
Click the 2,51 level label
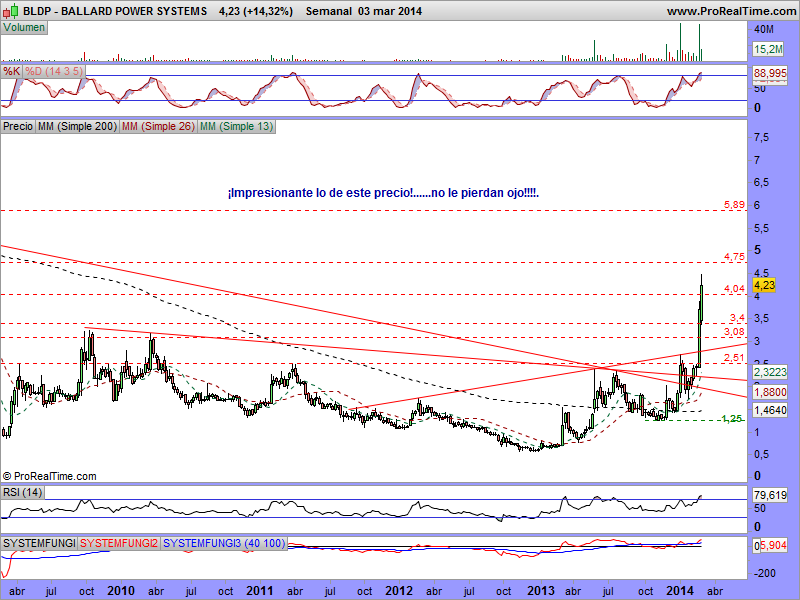(734, 358)
